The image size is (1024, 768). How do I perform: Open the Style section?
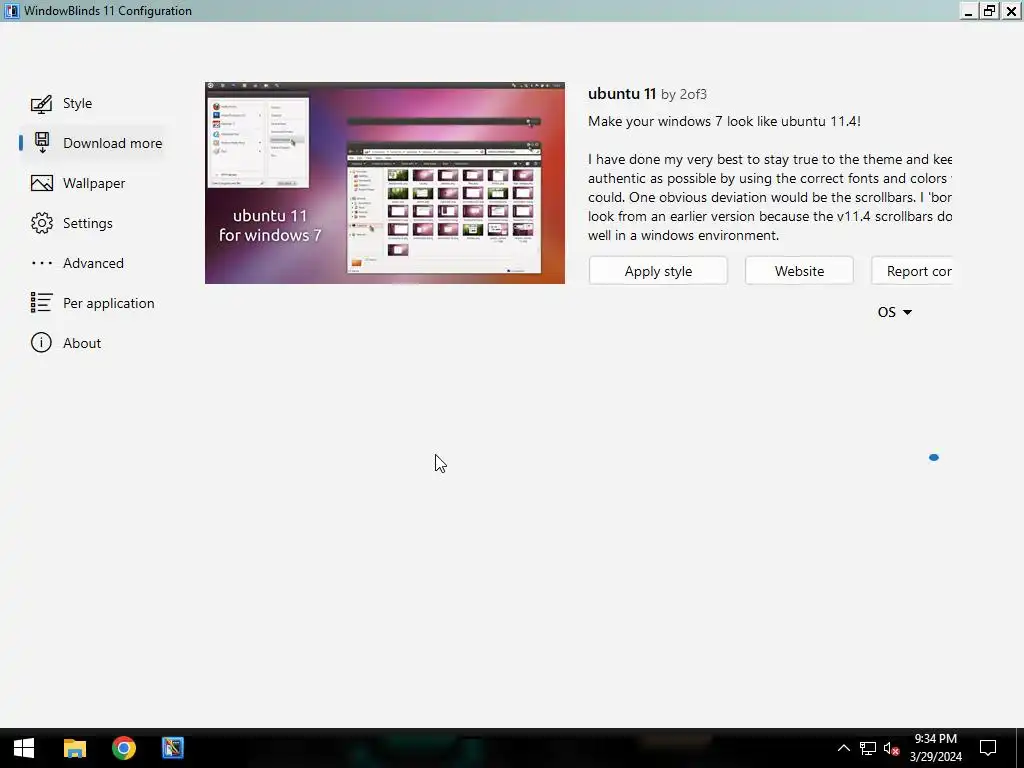coord(77,103)
